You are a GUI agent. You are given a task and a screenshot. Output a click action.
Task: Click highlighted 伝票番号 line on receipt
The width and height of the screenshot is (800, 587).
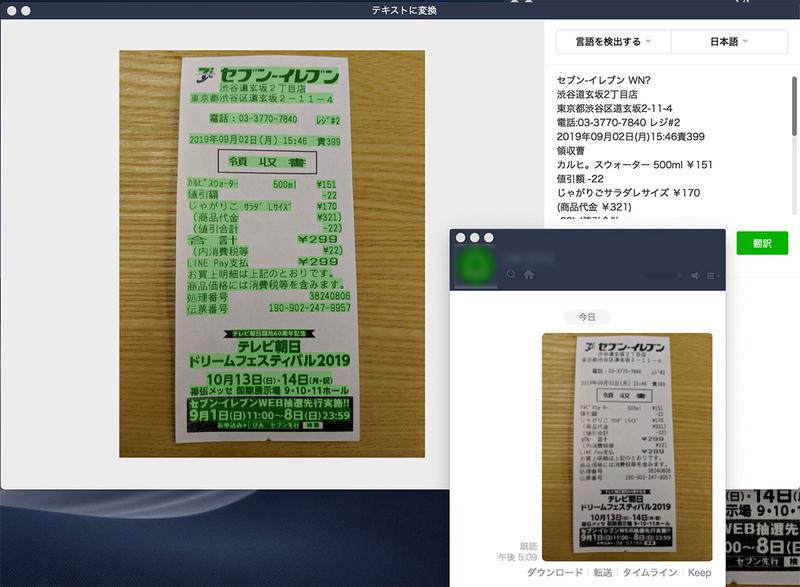269,308
